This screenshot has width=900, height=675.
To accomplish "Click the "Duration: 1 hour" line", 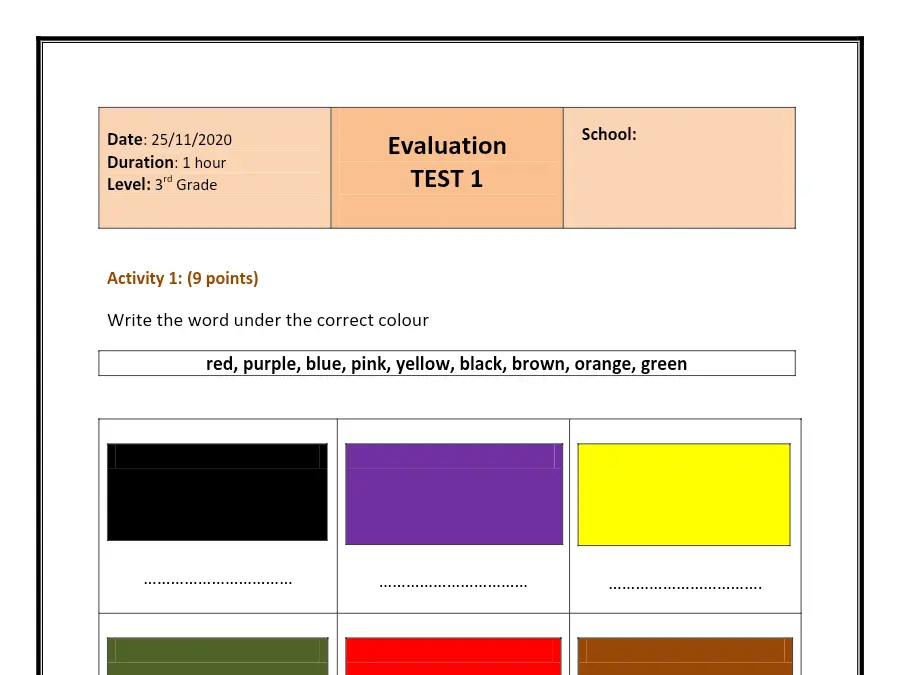I will 166,162.
